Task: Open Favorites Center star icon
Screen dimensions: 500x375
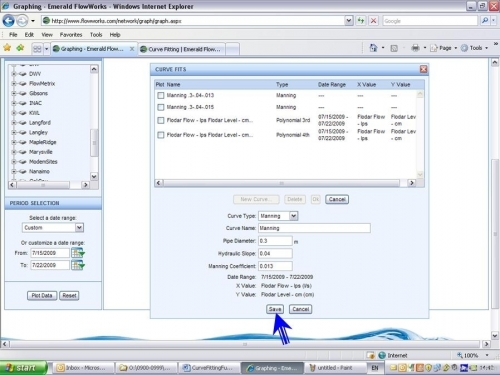Action: tap(7, 48)
